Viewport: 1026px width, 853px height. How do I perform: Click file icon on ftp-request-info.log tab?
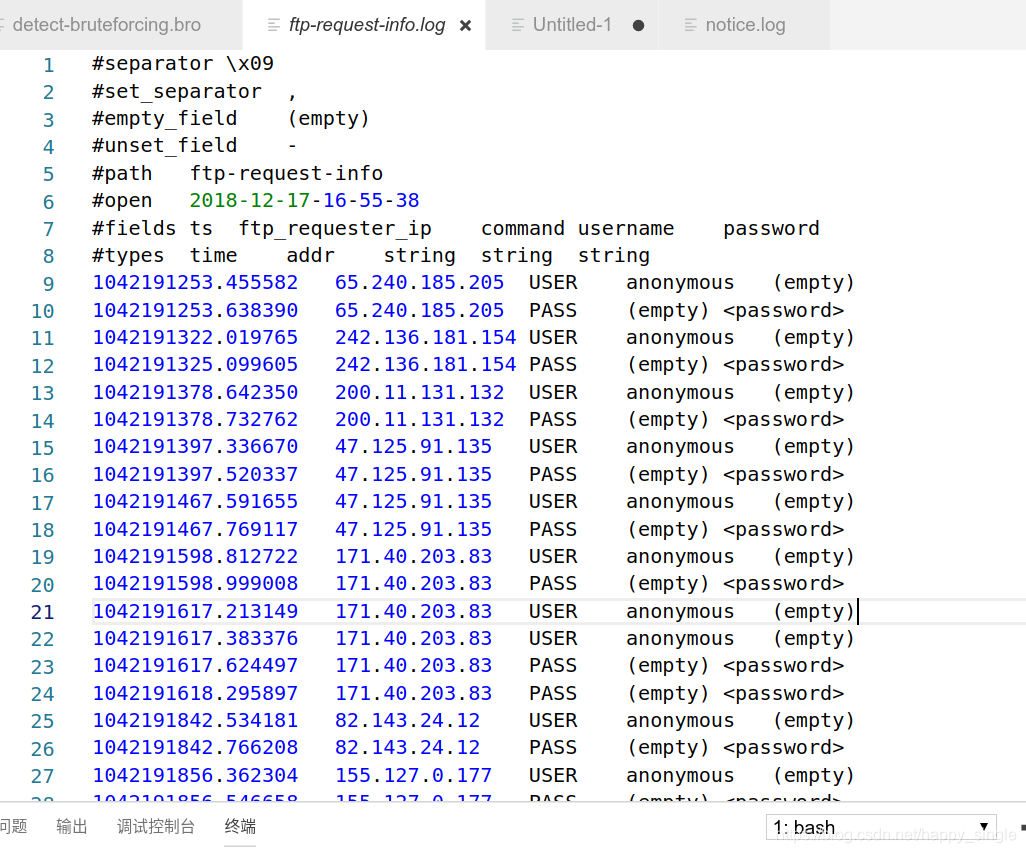(x=274, y=26)
